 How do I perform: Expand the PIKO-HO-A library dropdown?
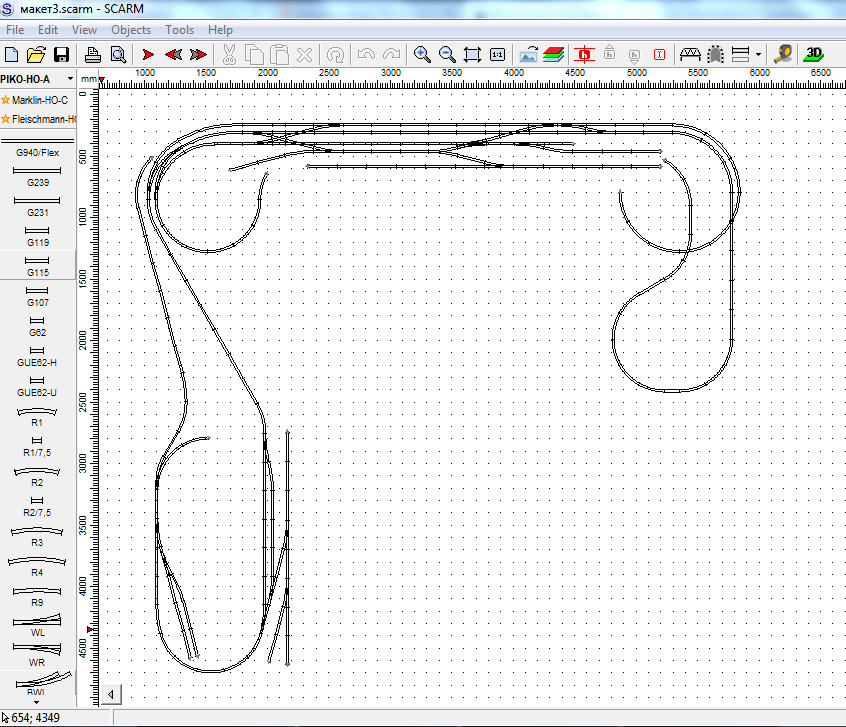pos(70,79)
